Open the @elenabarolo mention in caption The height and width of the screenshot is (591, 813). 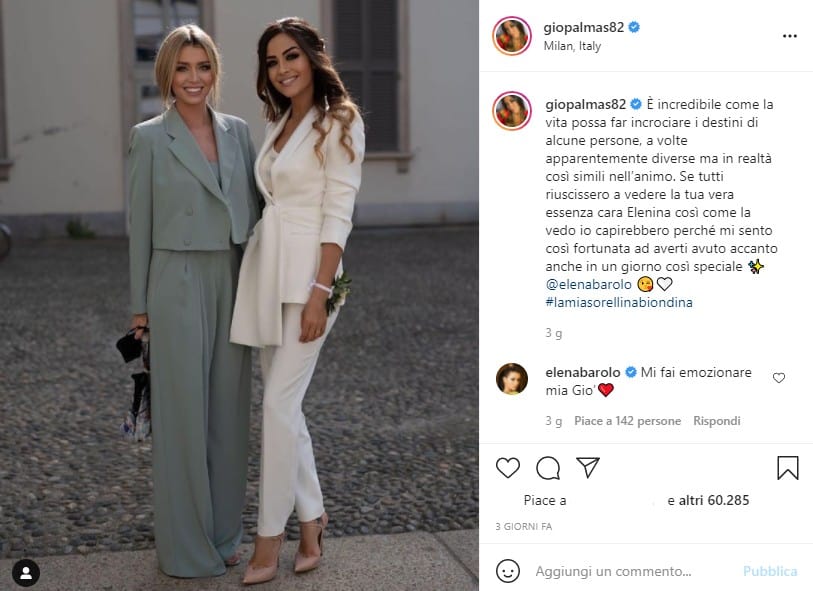point(588,284)
